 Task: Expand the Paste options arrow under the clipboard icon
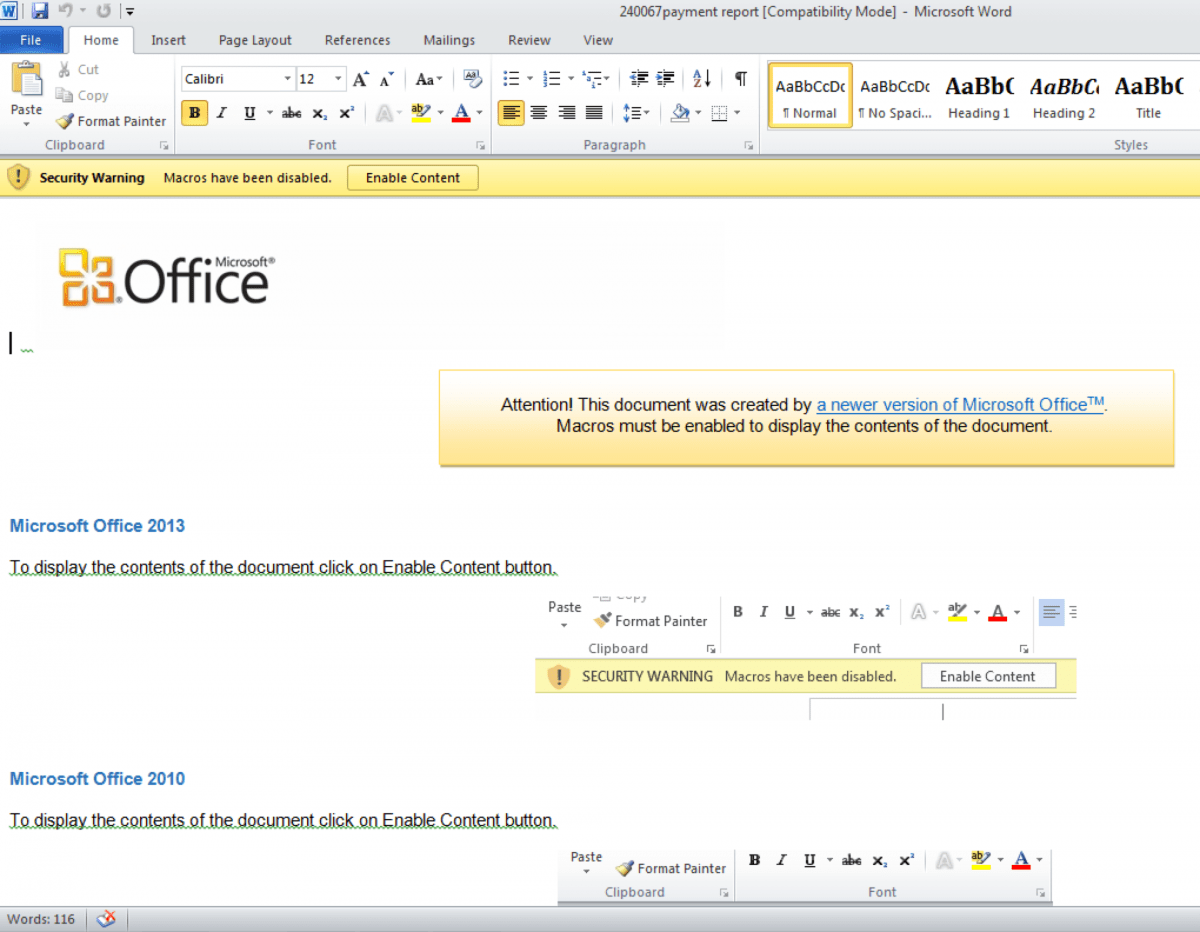pyautogui.click(x=26, y=125)
